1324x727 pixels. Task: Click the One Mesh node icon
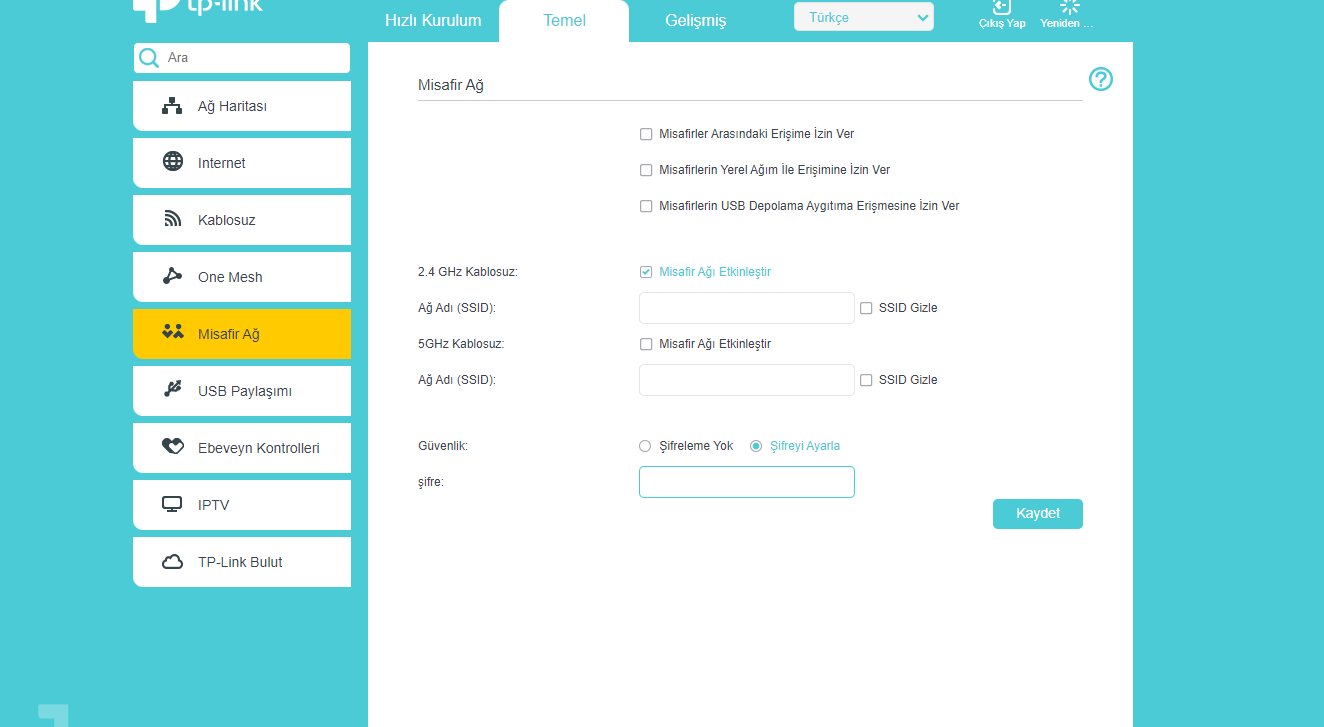tap(173, 276)
